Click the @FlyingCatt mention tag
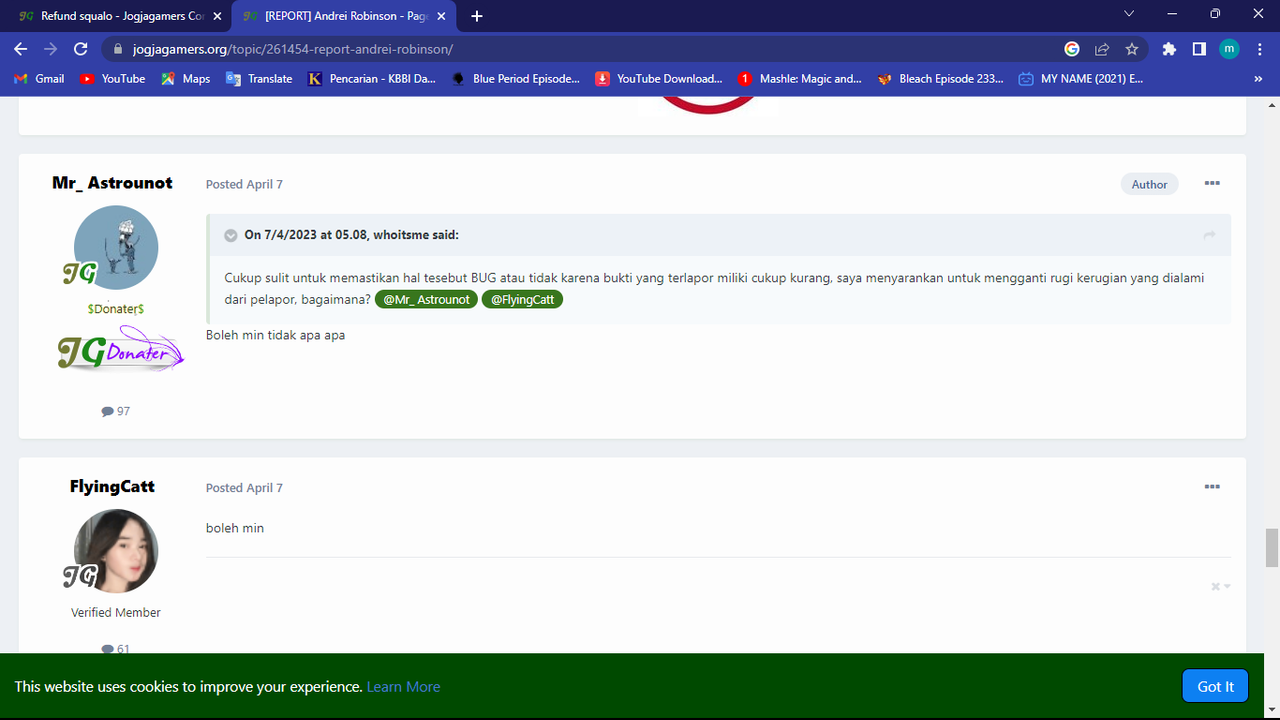Viewport: 1280px width, 720px height. click(522, 299)
